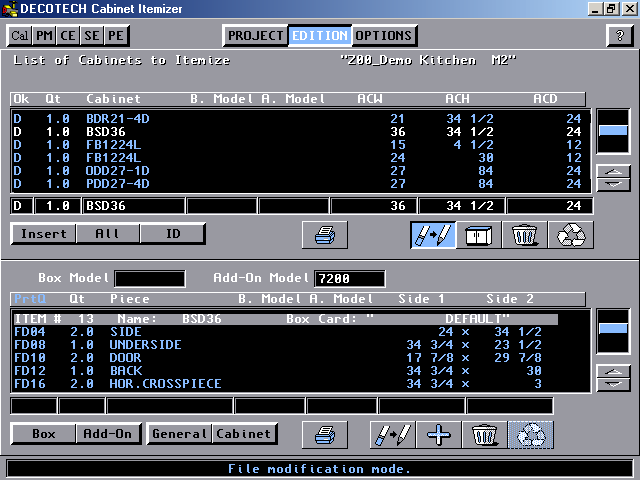640x480 pixels.
Task: Click the General button
Action: pos(180,433)
